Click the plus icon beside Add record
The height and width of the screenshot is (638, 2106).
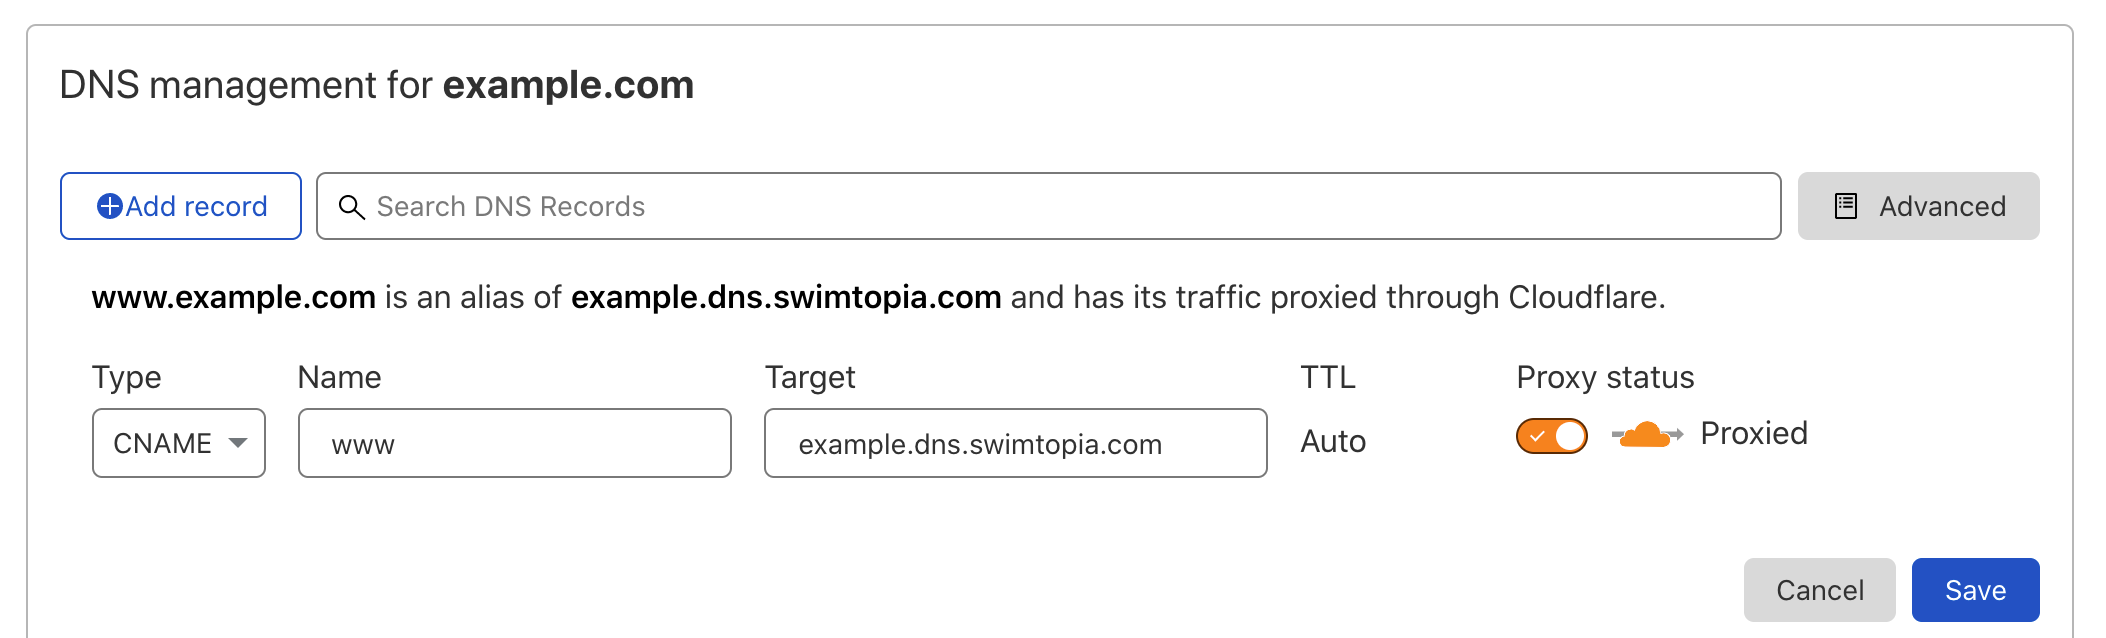(109, 206)
